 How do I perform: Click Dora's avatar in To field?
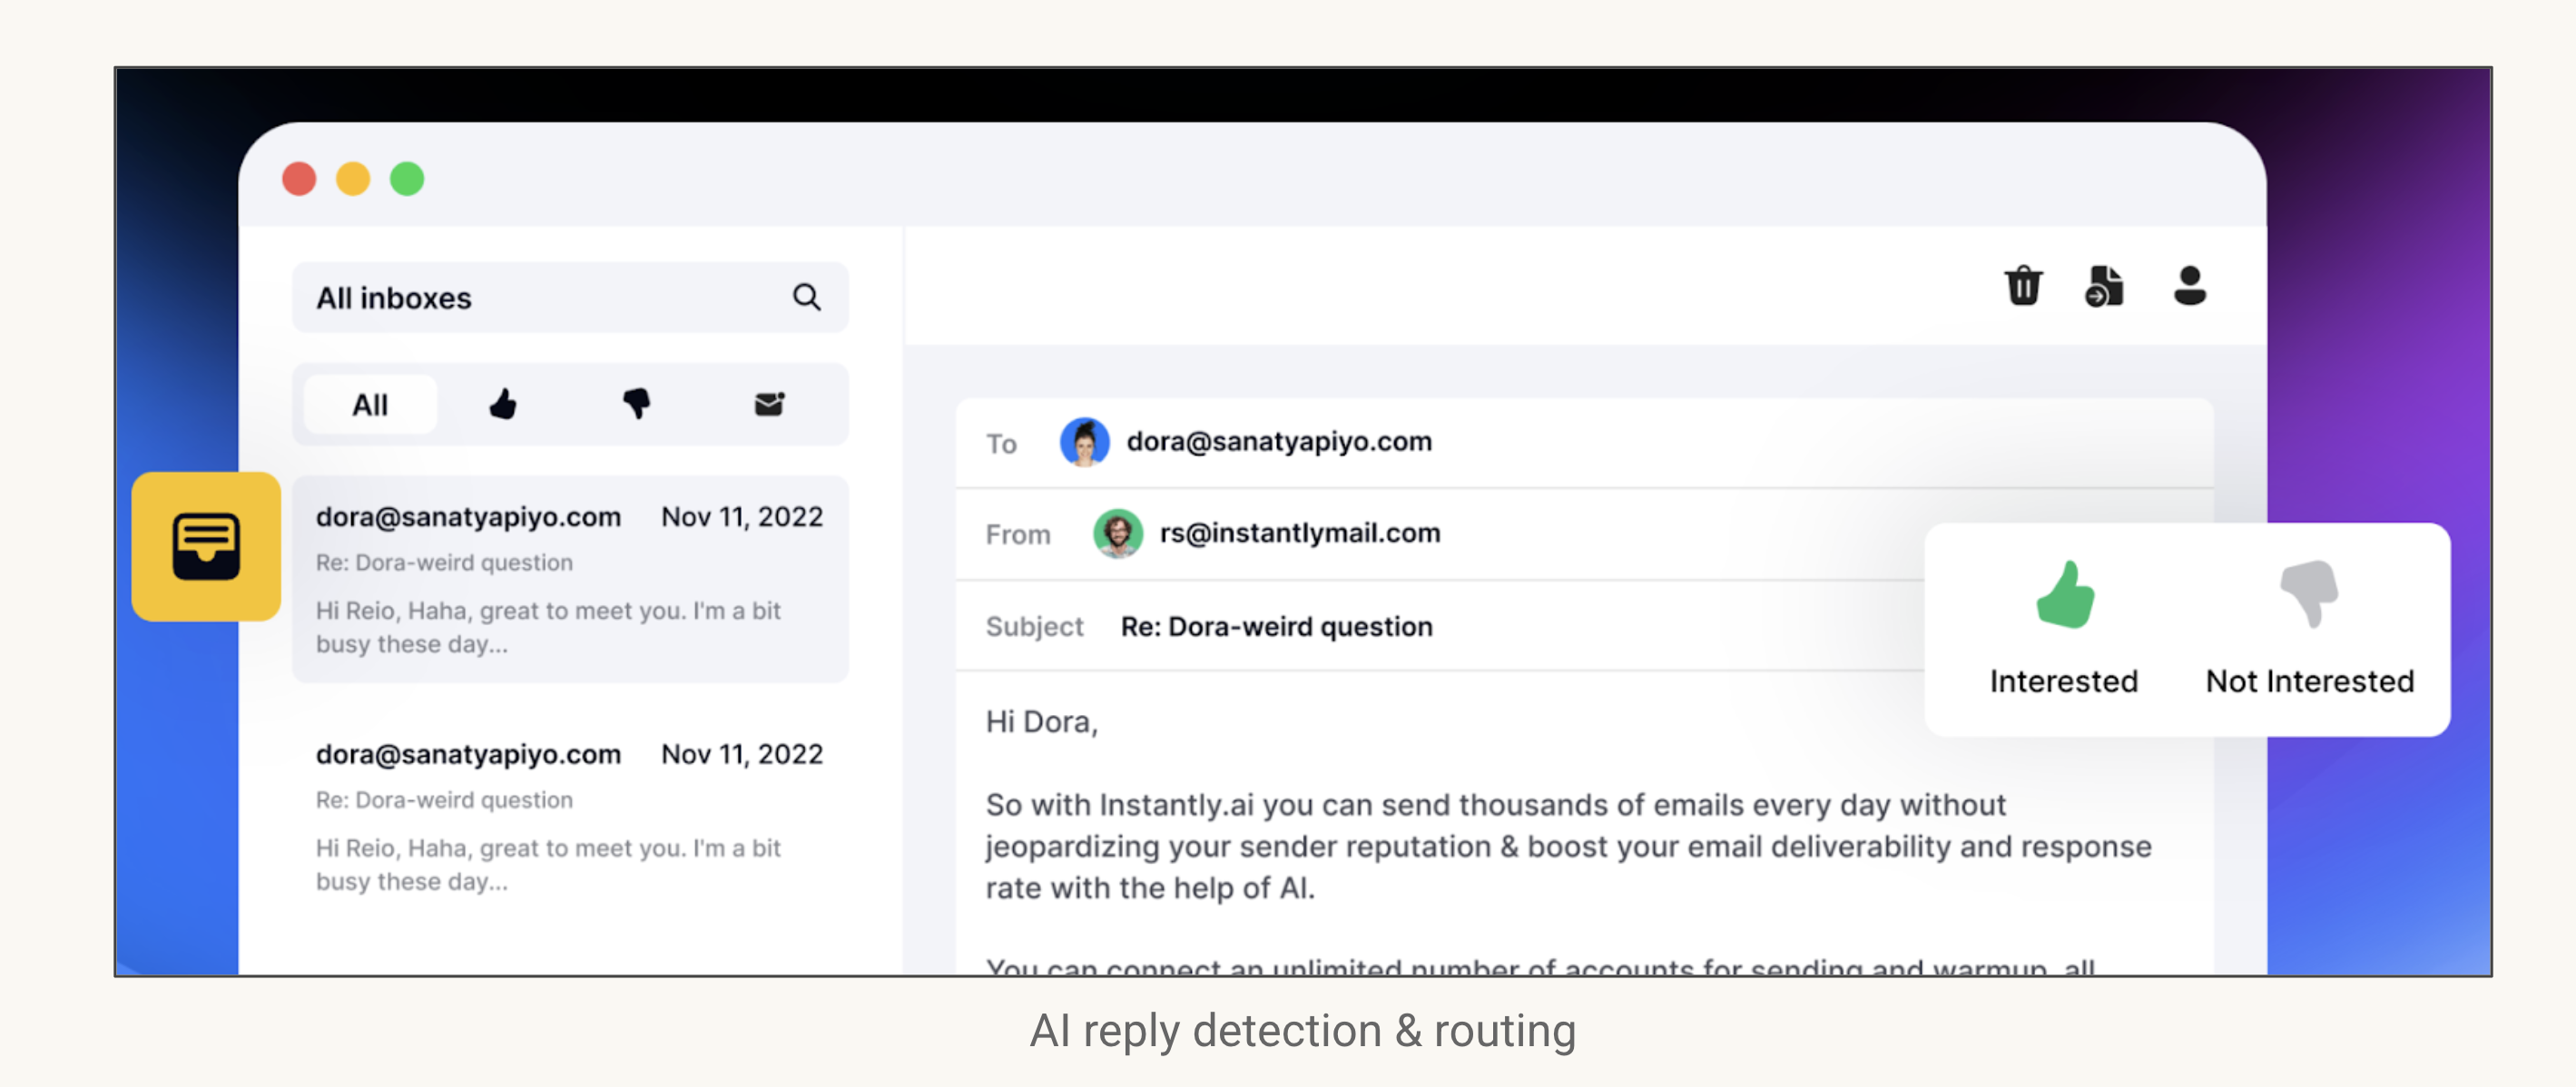click(1084, 442)
